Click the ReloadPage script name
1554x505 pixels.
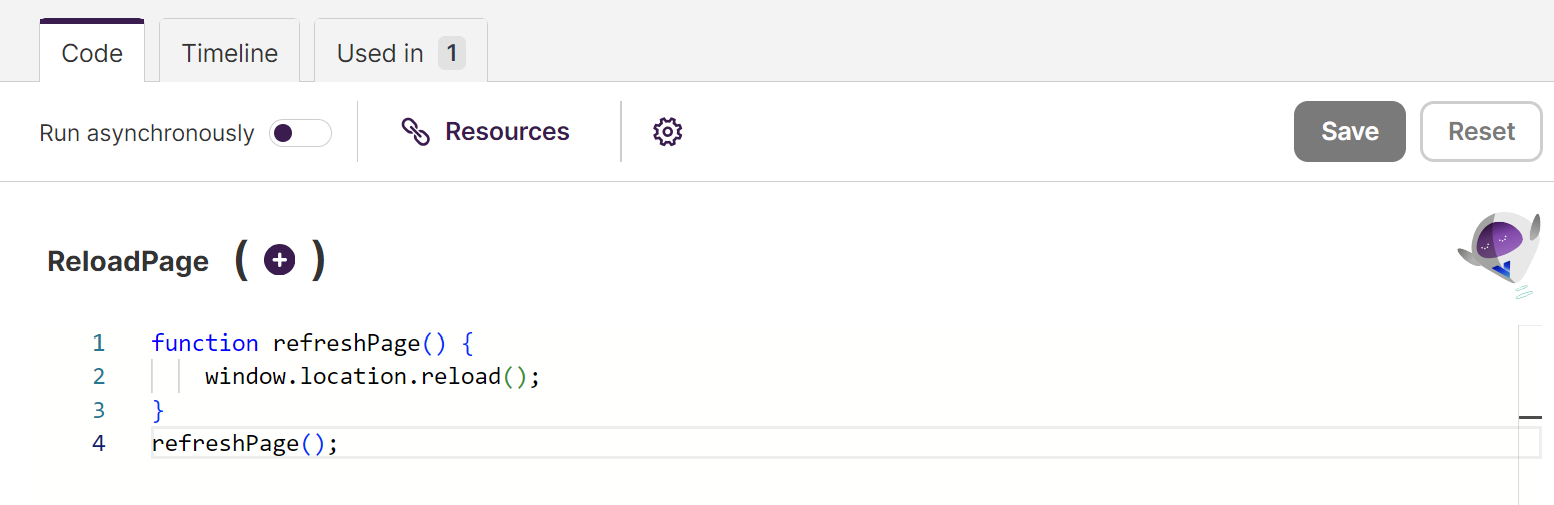click(x=128, y=262)
